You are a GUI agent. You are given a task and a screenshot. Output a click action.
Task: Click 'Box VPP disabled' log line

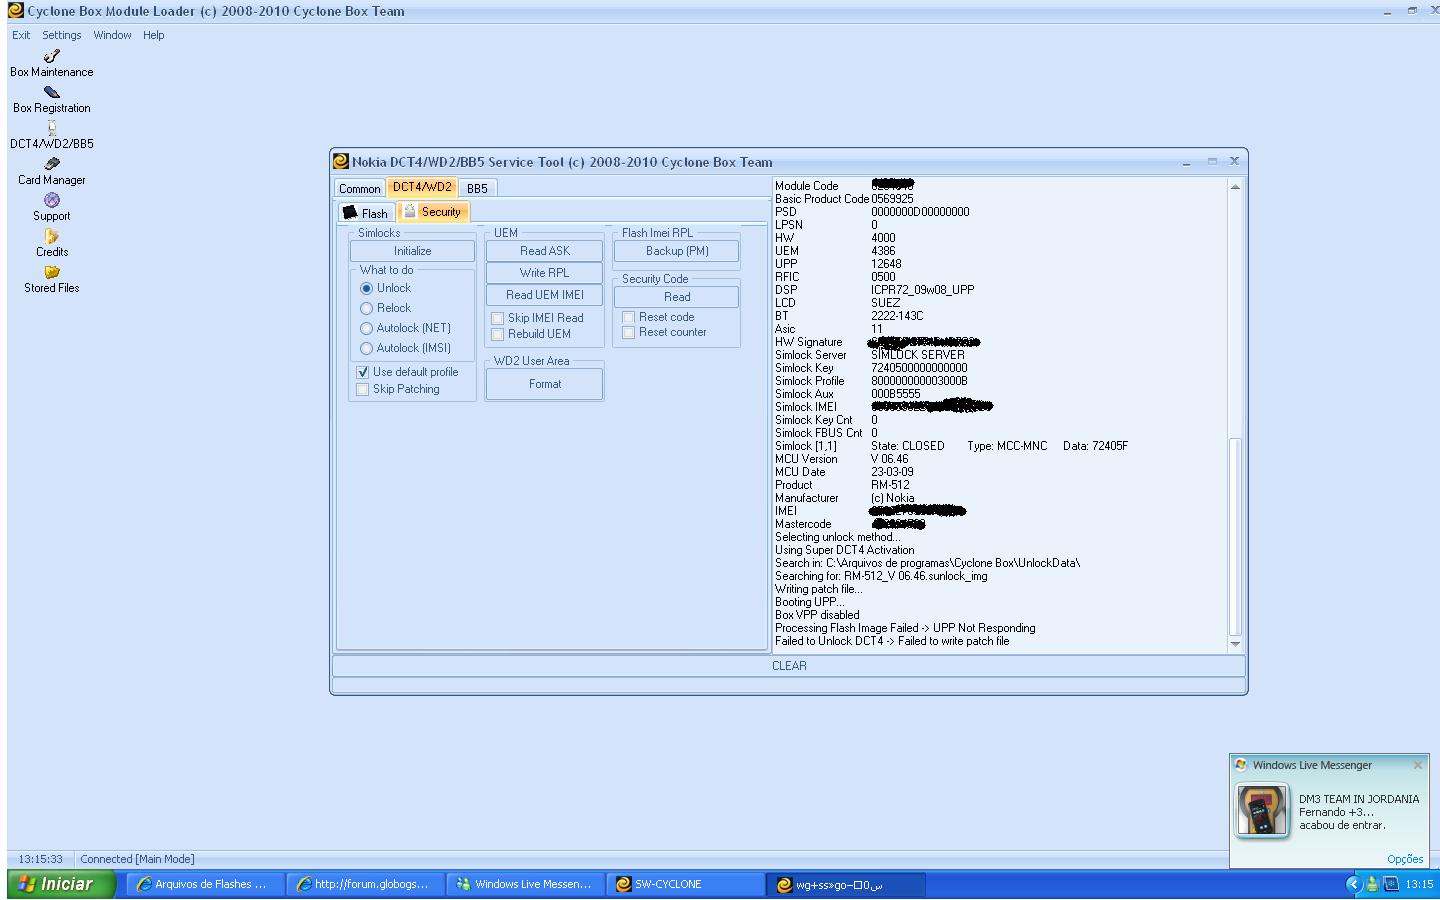pyautogui.click(x=817, y=615)
